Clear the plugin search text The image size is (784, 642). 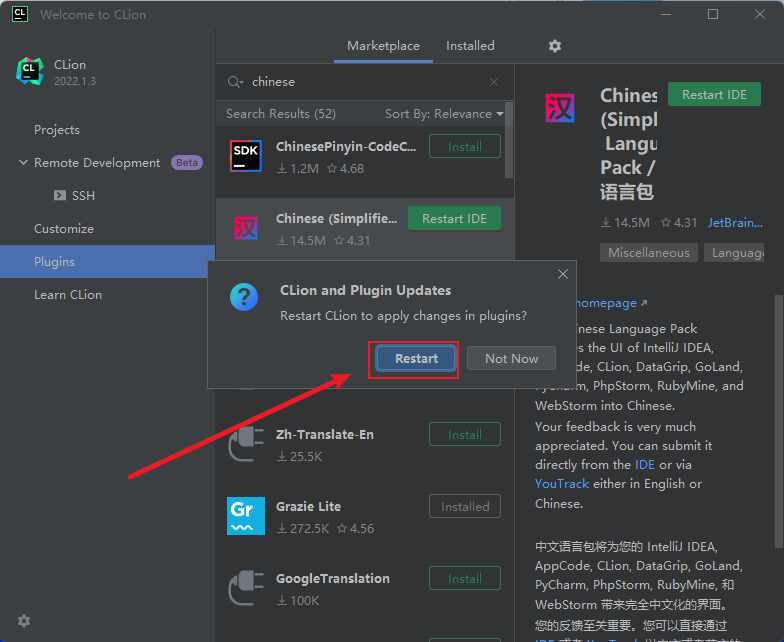(x=494, y=82)
